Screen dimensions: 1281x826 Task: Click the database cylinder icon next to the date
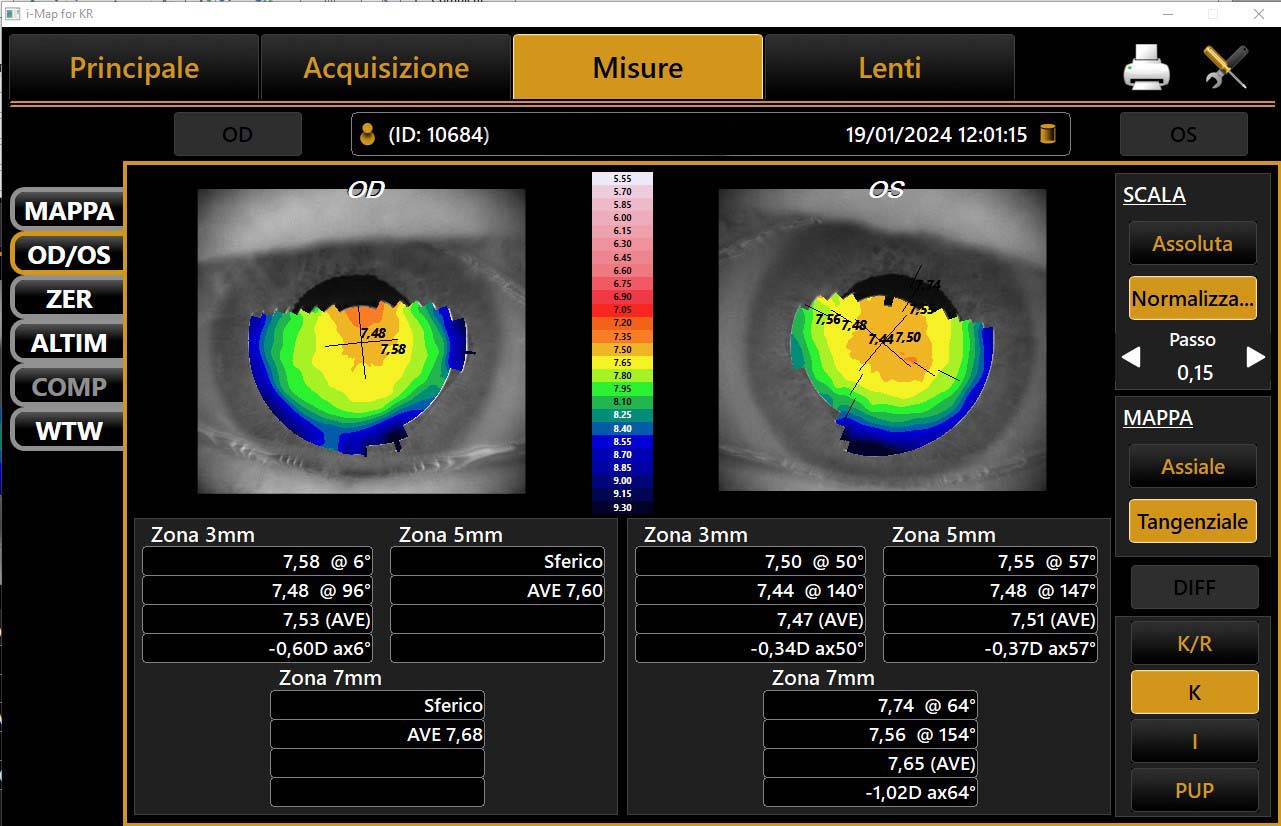1048,134
